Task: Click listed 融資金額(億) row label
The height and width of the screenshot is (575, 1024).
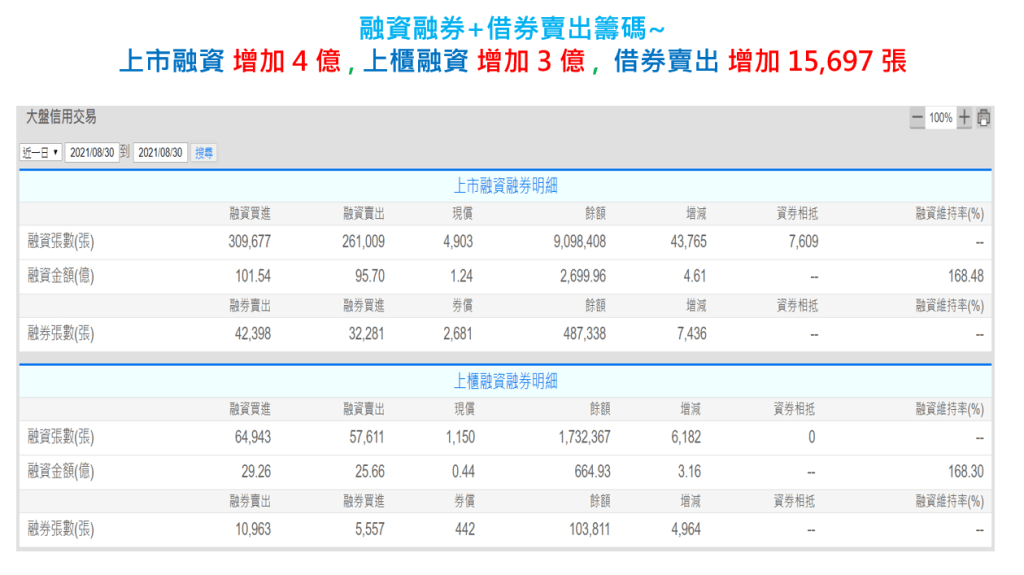Action: 61,276
